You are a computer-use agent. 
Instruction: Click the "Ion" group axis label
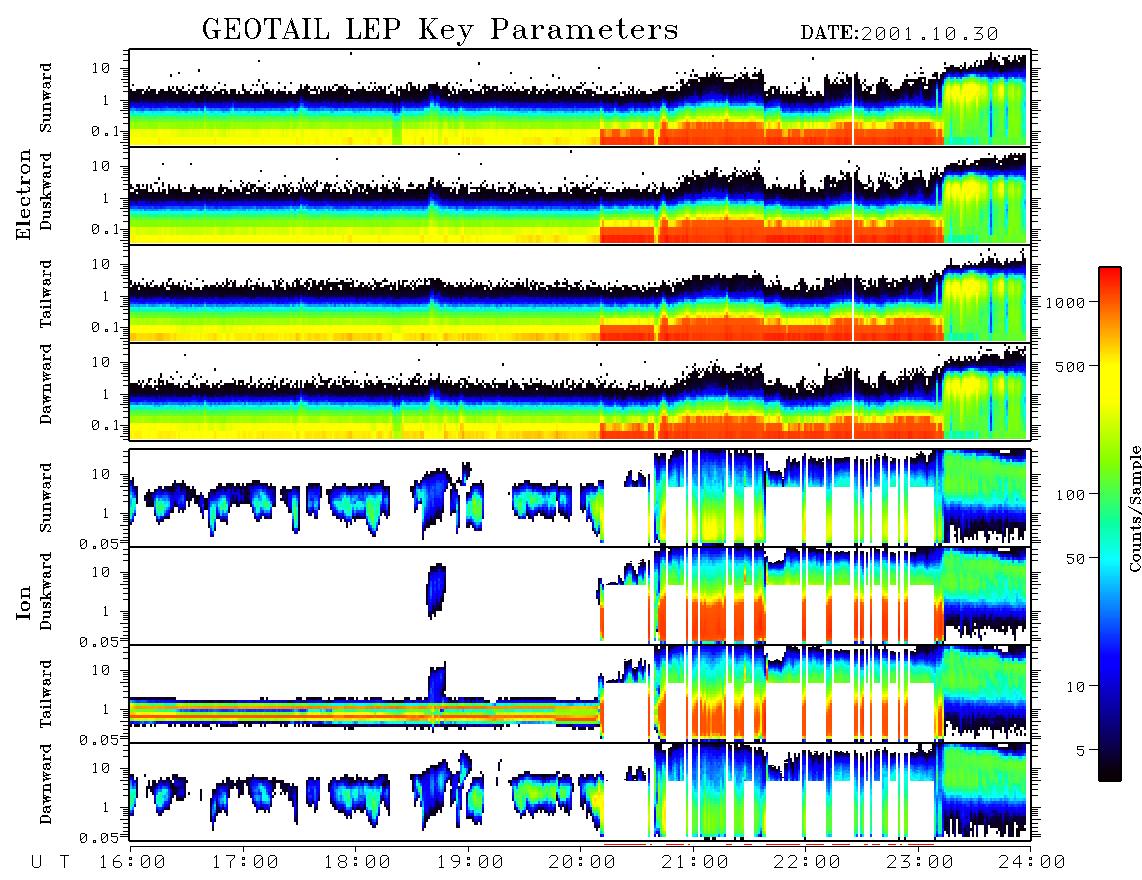tap(24, 602)
